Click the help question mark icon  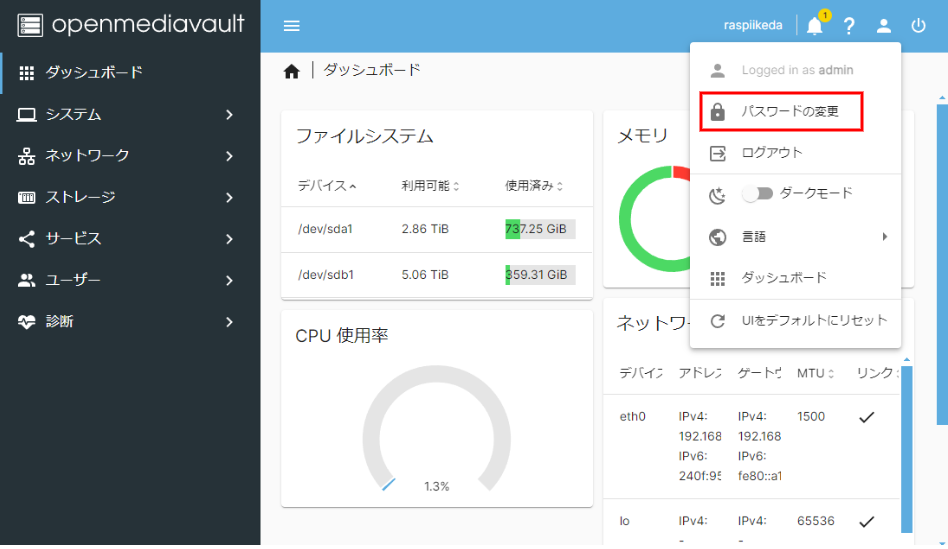(x=849, y=26)
